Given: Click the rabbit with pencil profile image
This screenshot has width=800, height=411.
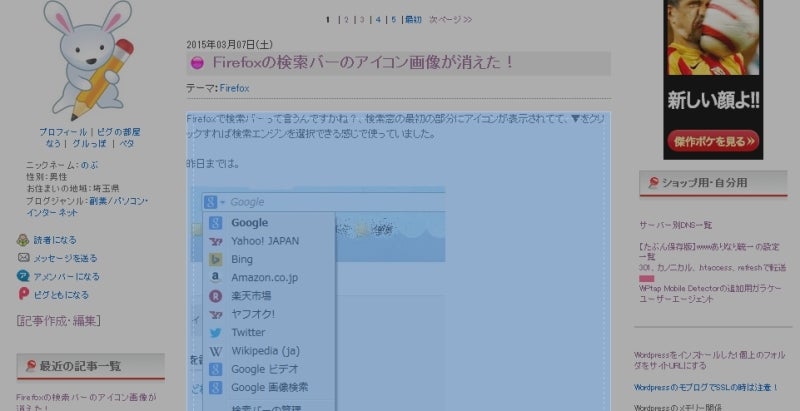Looking at the screenshot, I should pyautogui.click(x=88, y=60).
